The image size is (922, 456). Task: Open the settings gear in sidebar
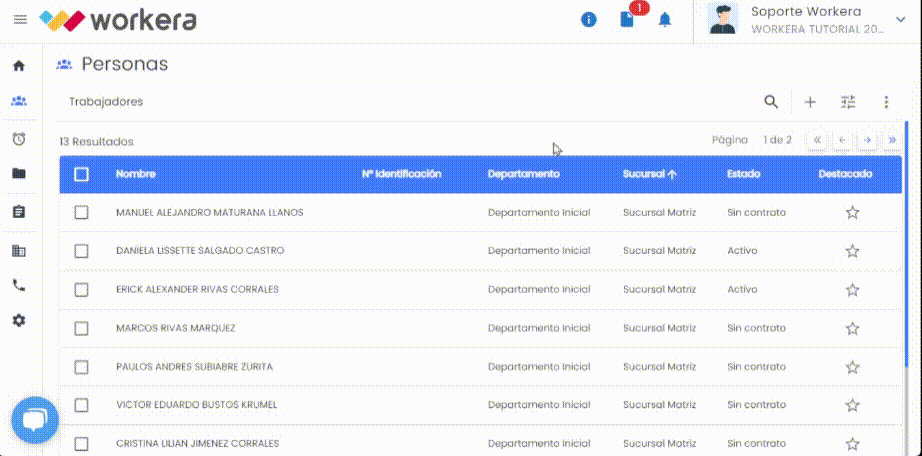point(19,321)
